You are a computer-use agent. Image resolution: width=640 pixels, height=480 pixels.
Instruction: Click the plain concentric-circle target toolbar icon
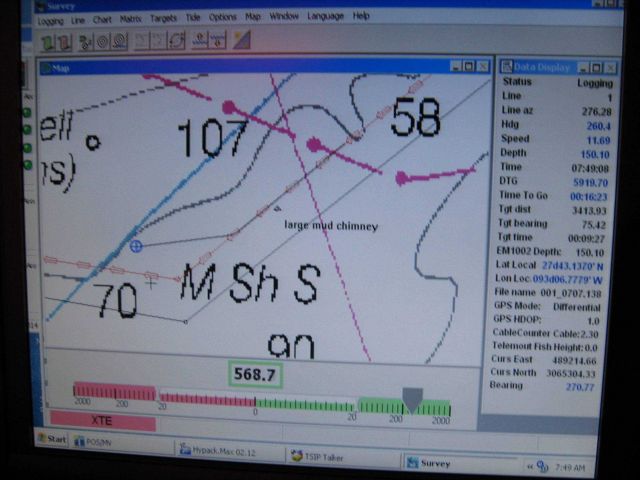click(x=102, y=42)
